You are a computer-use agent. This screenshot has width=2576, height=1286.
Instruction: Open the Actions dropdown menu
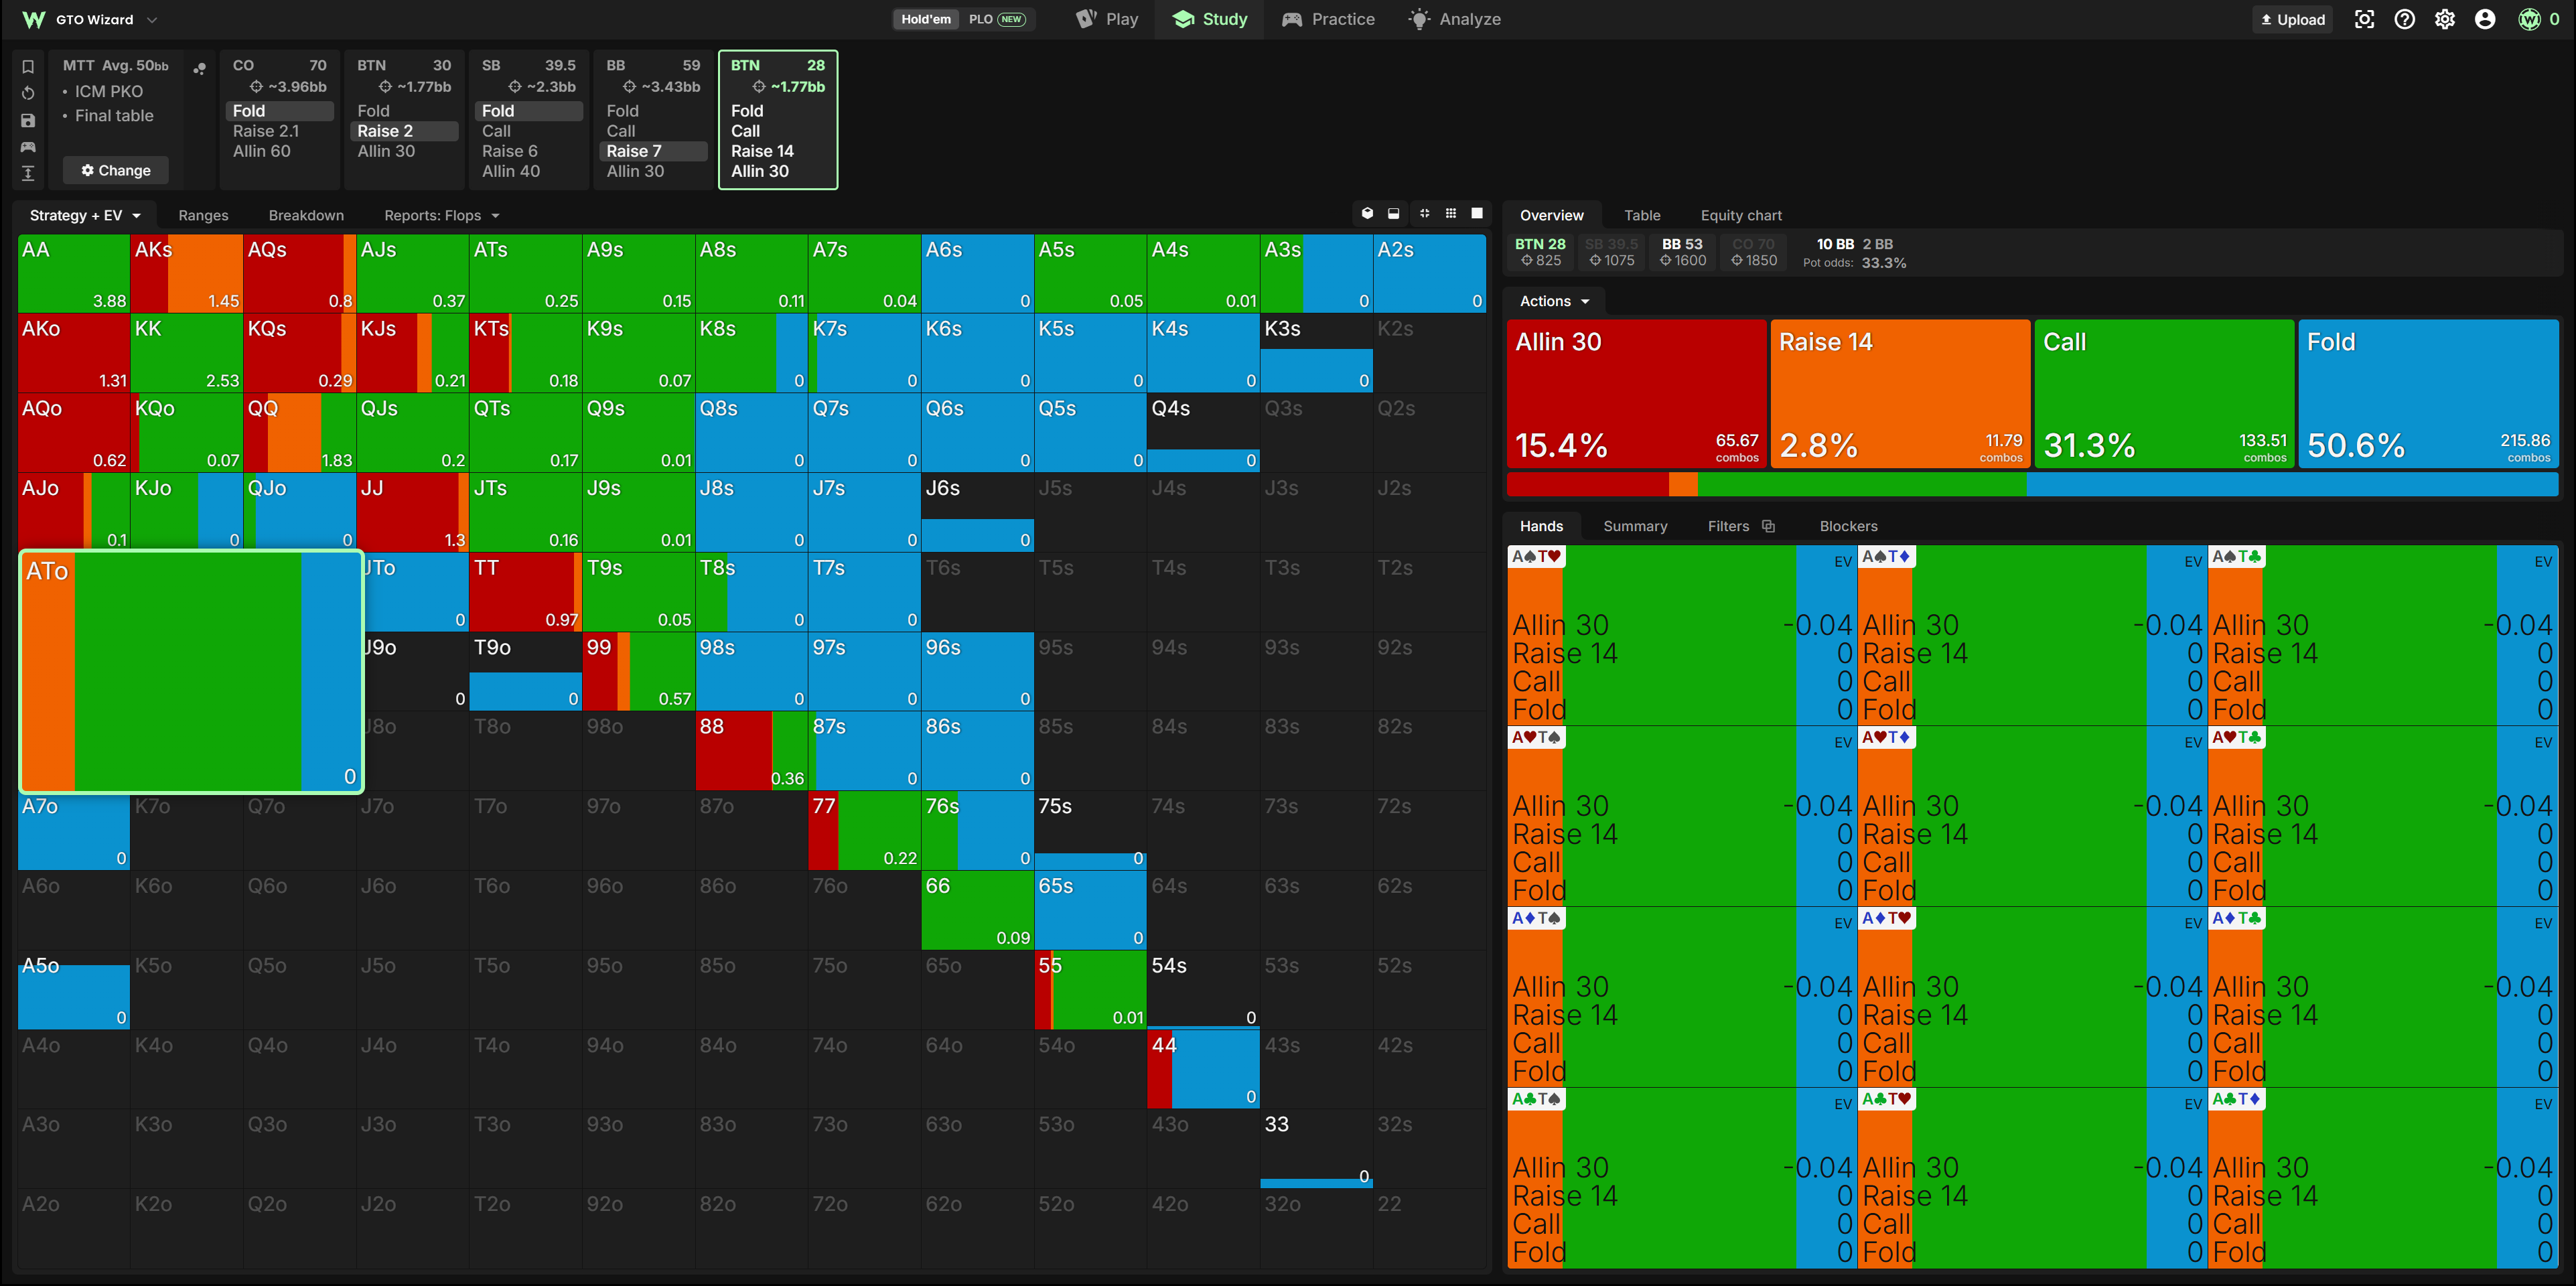[1554, 301]
